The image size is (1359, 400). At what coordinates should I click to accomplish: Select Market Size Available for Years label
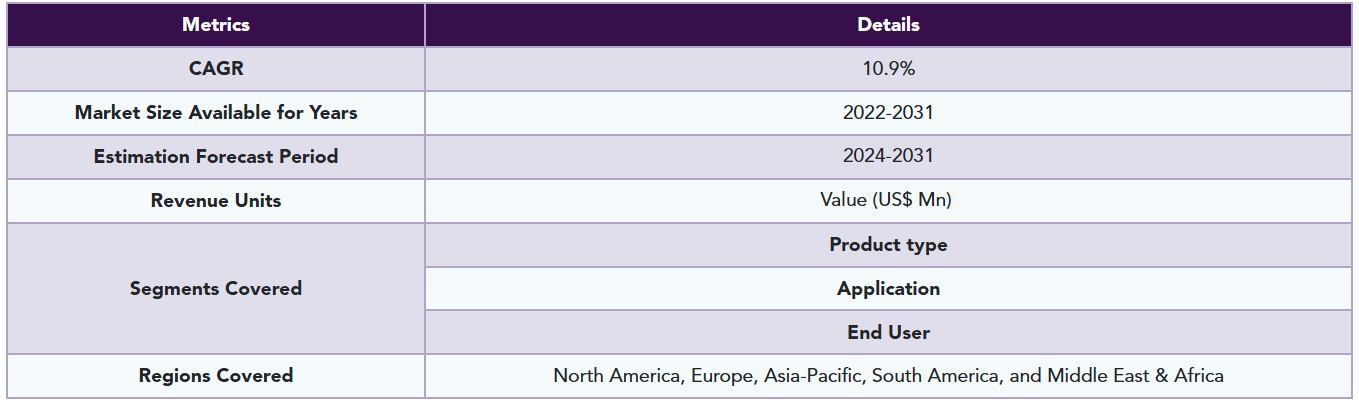point(216,113)
